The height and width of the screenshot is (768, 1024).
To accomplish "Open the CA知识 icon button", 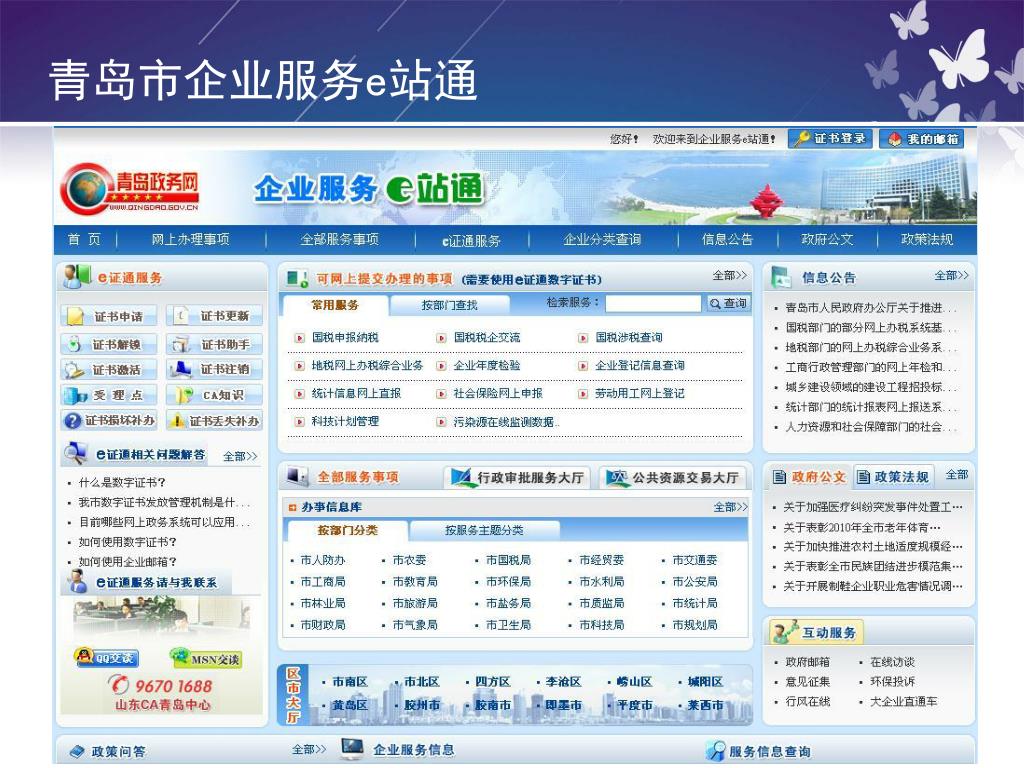I will pyautogui.click(x=215, y=394).
